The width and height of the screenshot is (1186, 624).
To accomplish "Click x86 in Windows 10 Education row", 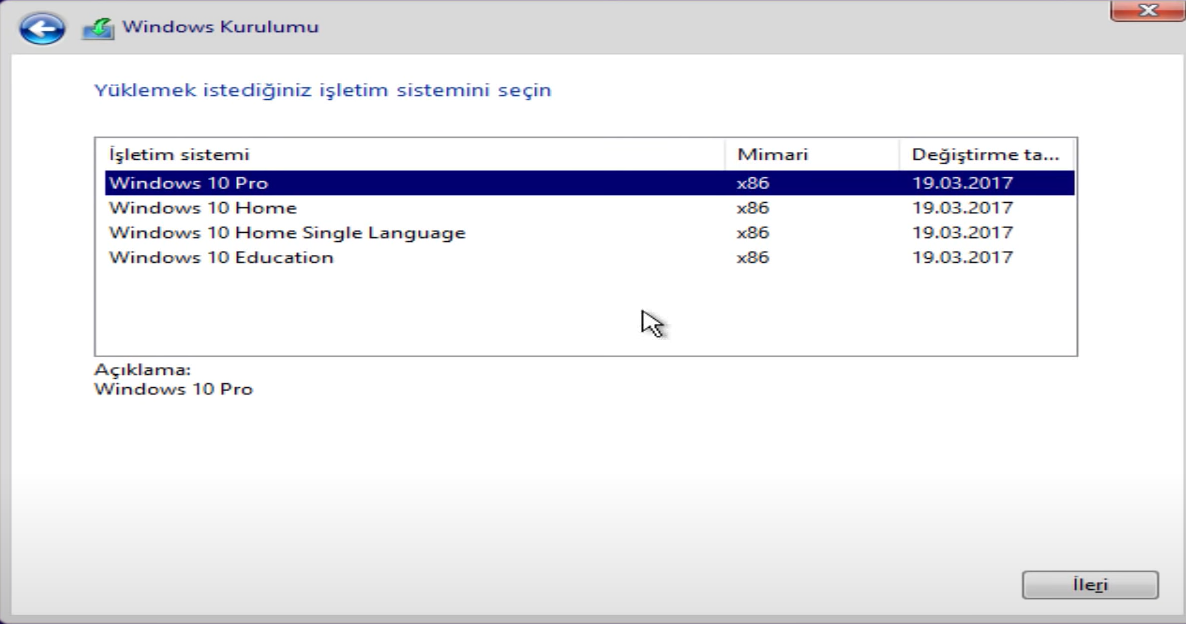I will point(753,258).
